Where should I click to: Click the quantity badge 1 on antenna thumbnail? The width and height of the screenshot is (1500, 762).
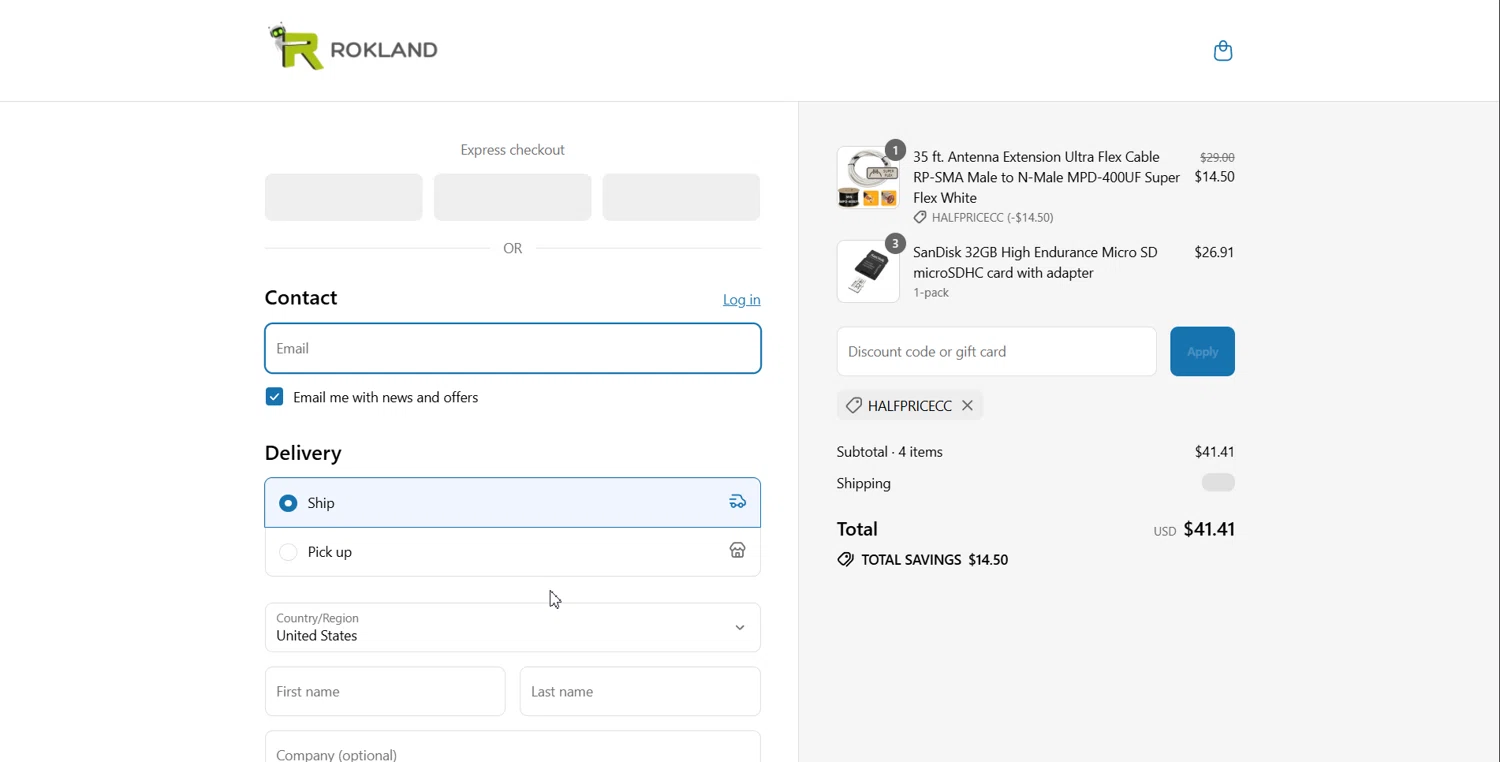[895, 151]
